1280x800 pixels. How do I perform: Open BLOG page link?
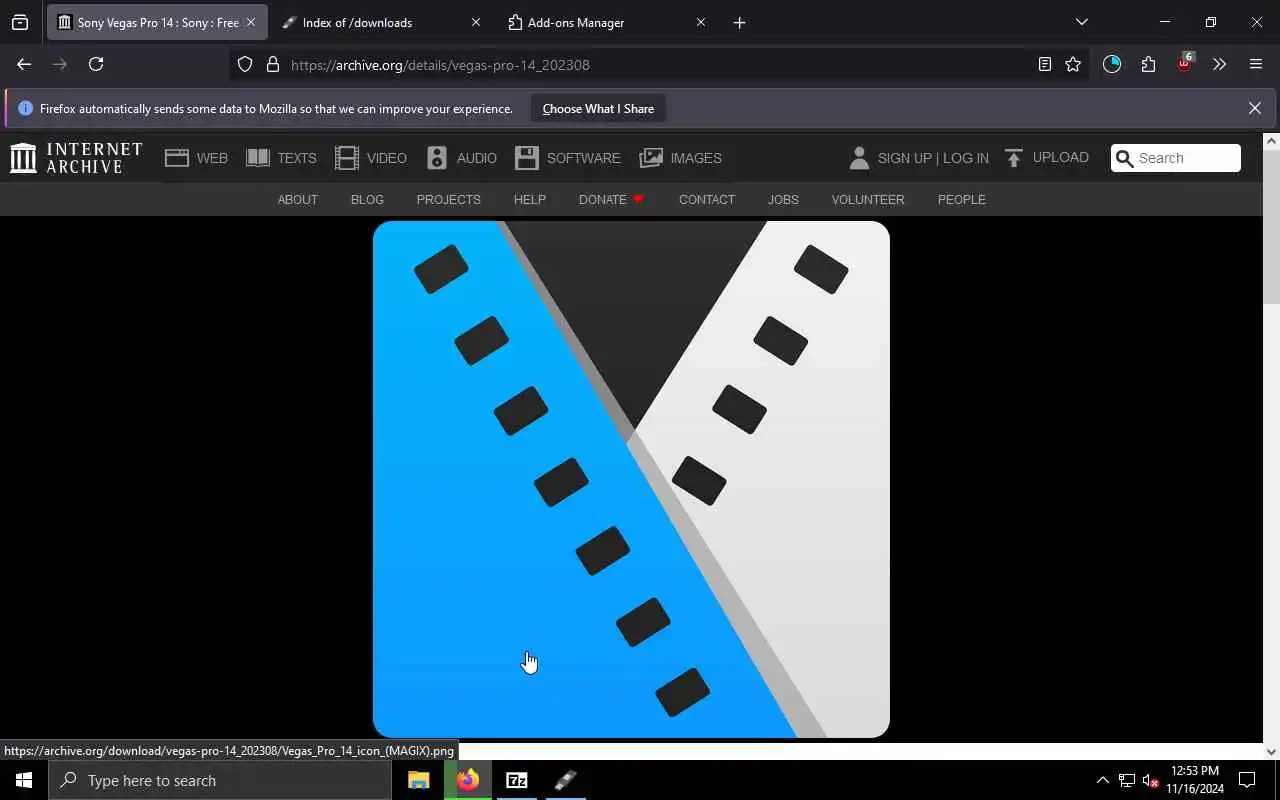367,199
